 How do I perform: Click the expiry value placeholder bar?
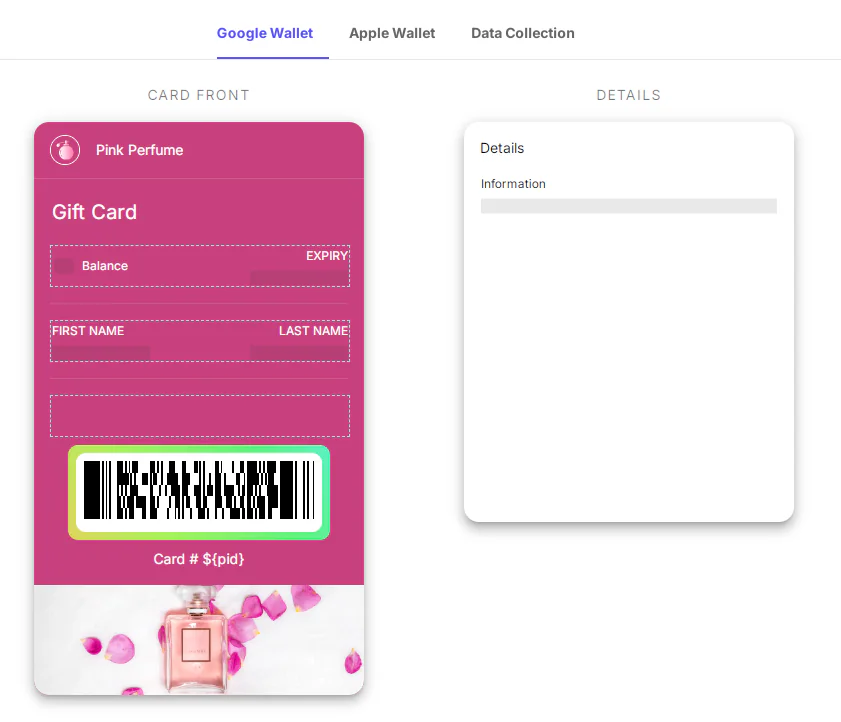point(299,278)
